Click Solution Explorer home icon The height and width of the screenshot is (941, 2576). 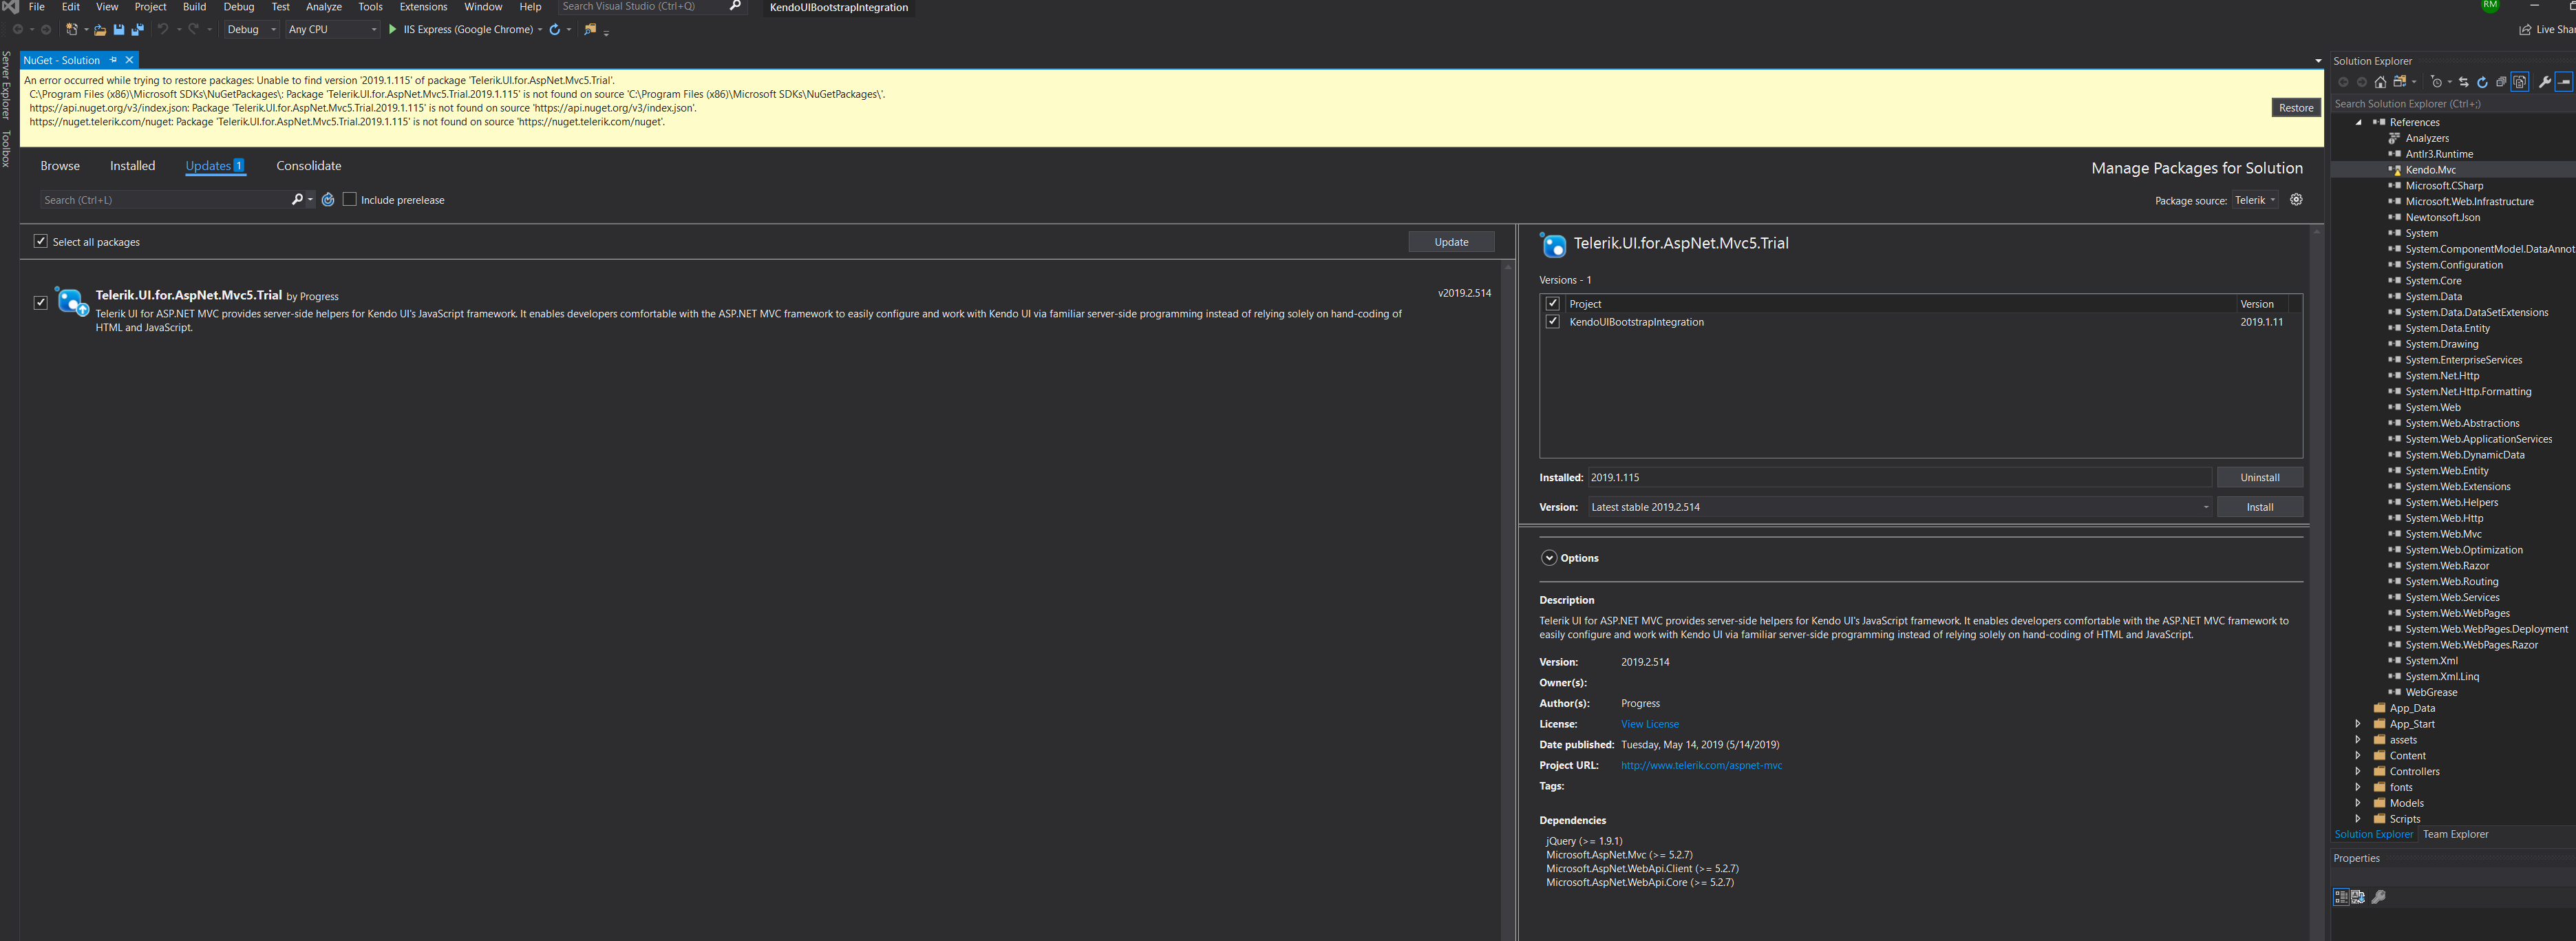[x=2380, y=82]
